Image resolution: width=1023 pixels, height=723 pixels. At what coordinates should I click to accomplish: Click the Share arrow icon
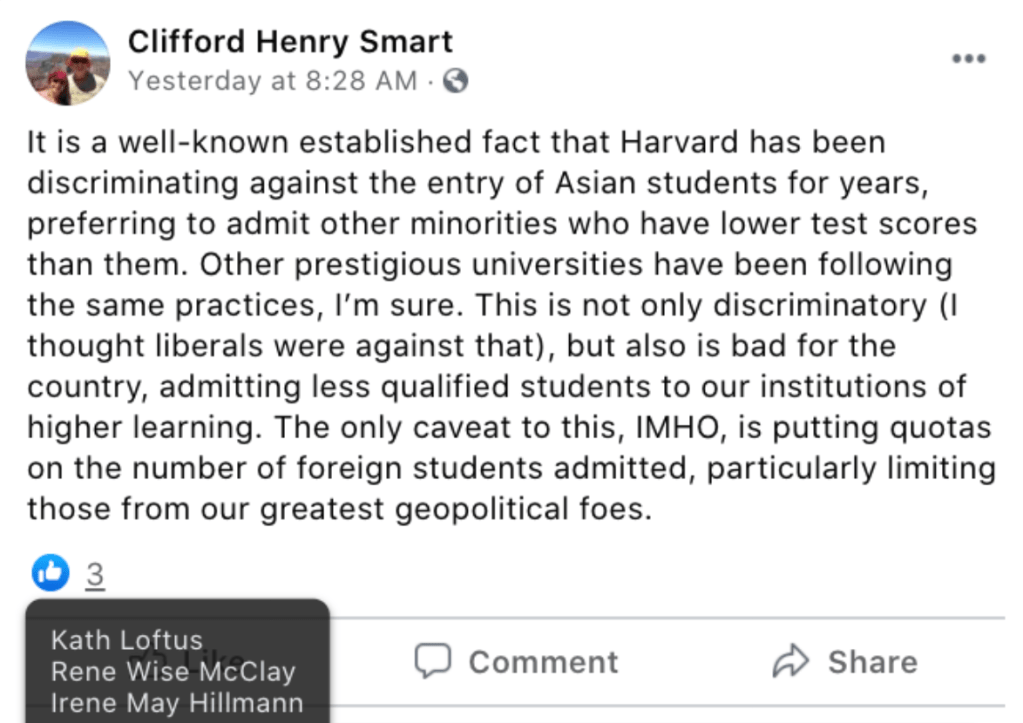pos(790,661)
